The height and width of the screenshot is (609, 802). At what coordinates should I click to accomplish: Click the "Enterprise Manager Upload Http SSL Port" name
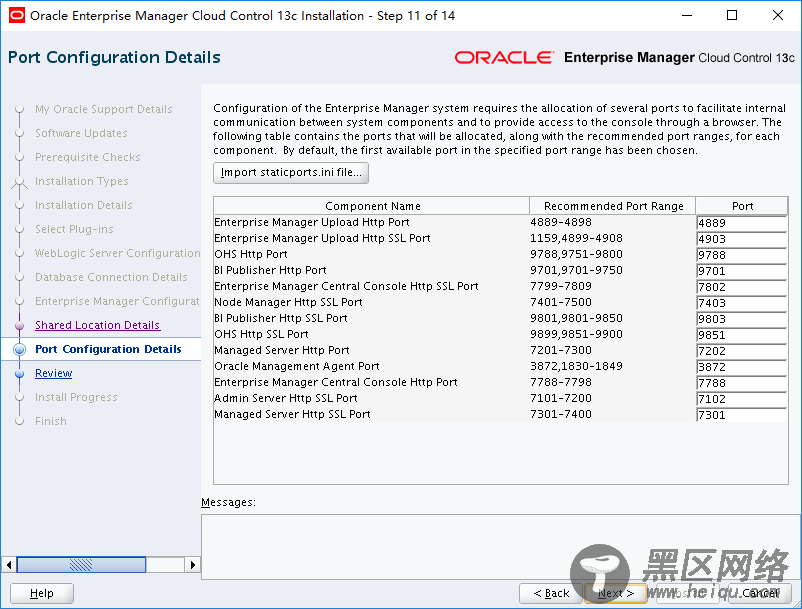pyautogui.click(x=322, y=238)
